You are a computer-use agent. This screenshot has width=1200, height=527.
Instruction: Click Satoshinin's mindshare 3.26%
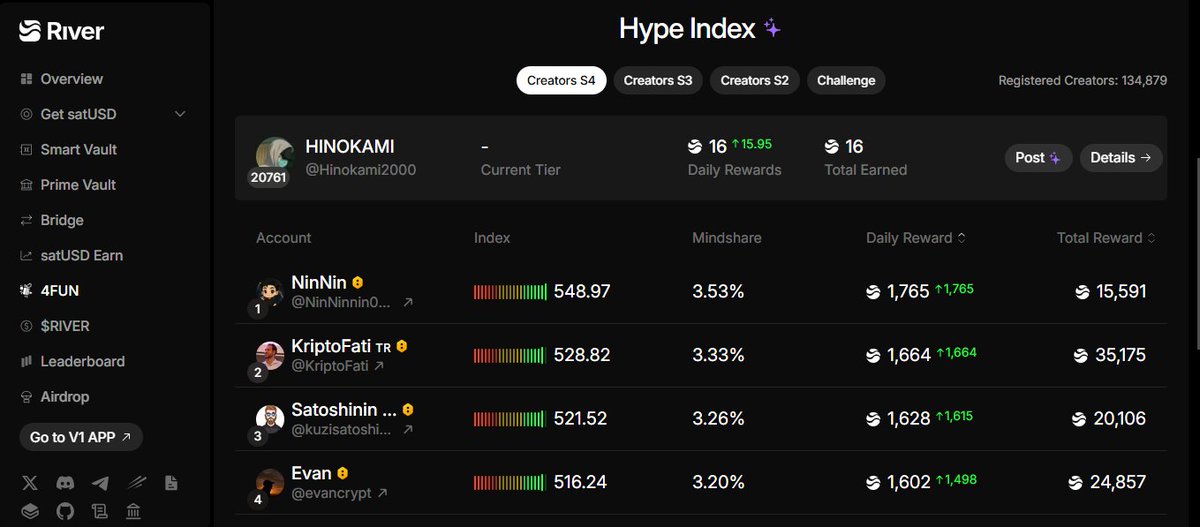pyautogui.click(x=718, y=419)
